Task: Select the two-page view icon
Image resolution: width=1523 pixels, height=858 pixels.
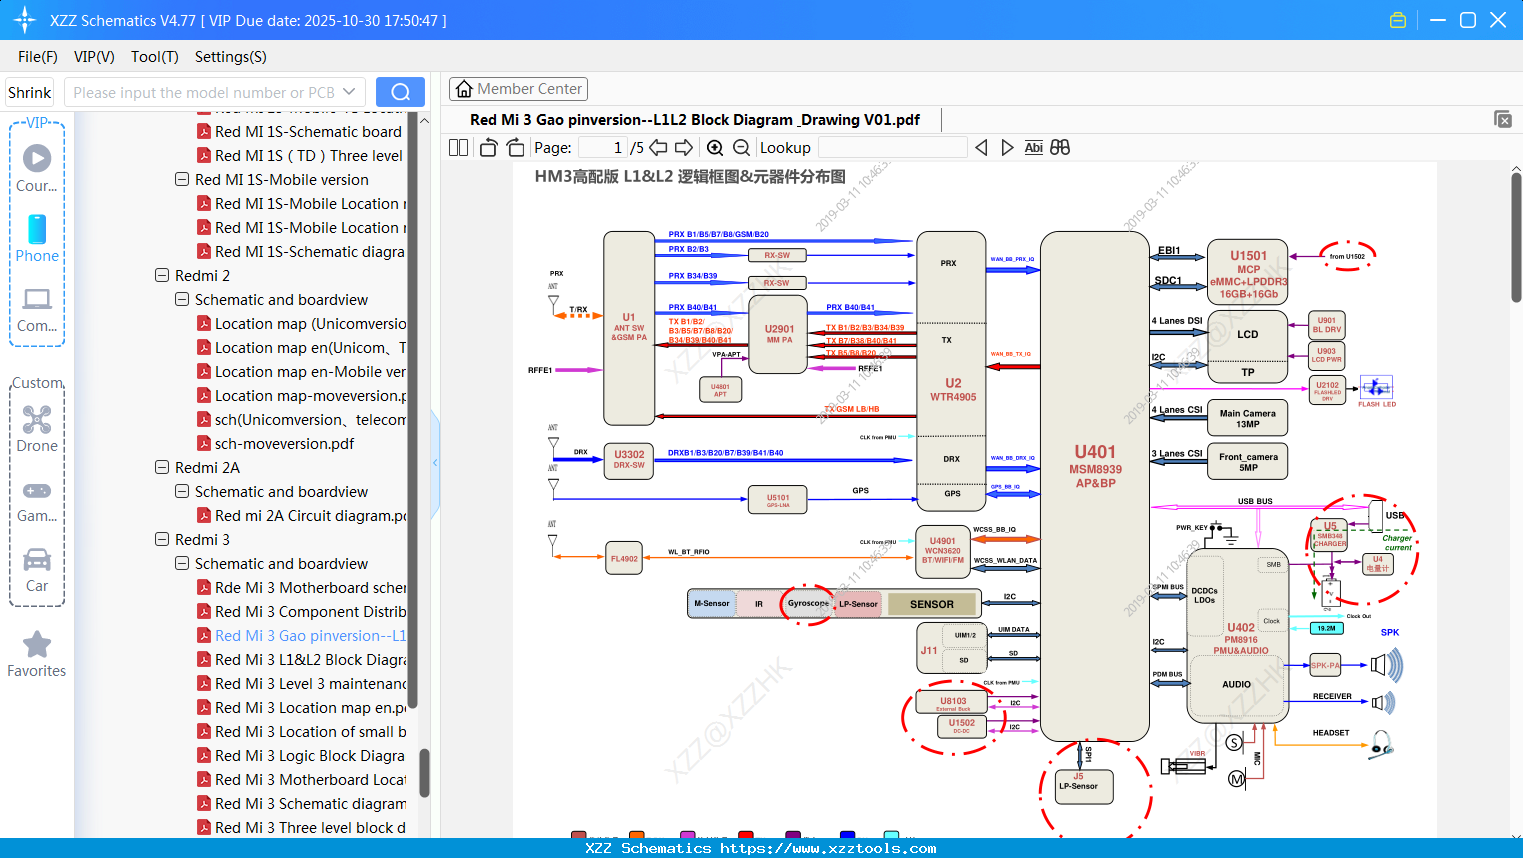Action: (458, 147)
